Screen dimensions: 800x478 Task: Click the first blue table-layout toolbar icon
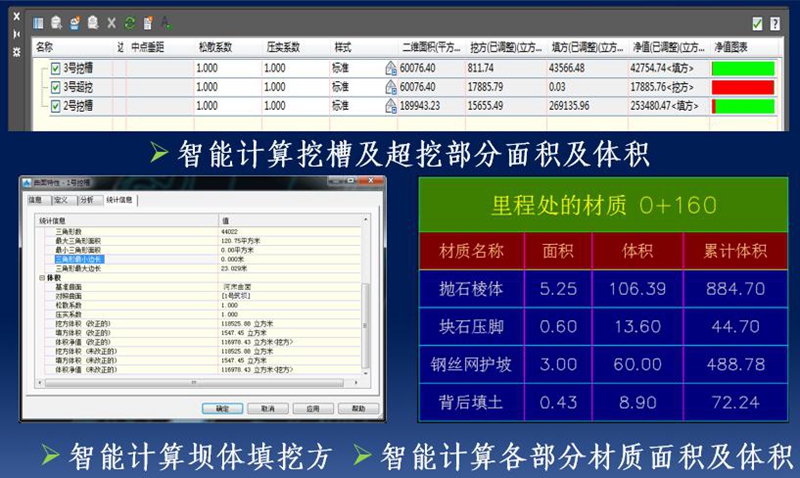38,23
